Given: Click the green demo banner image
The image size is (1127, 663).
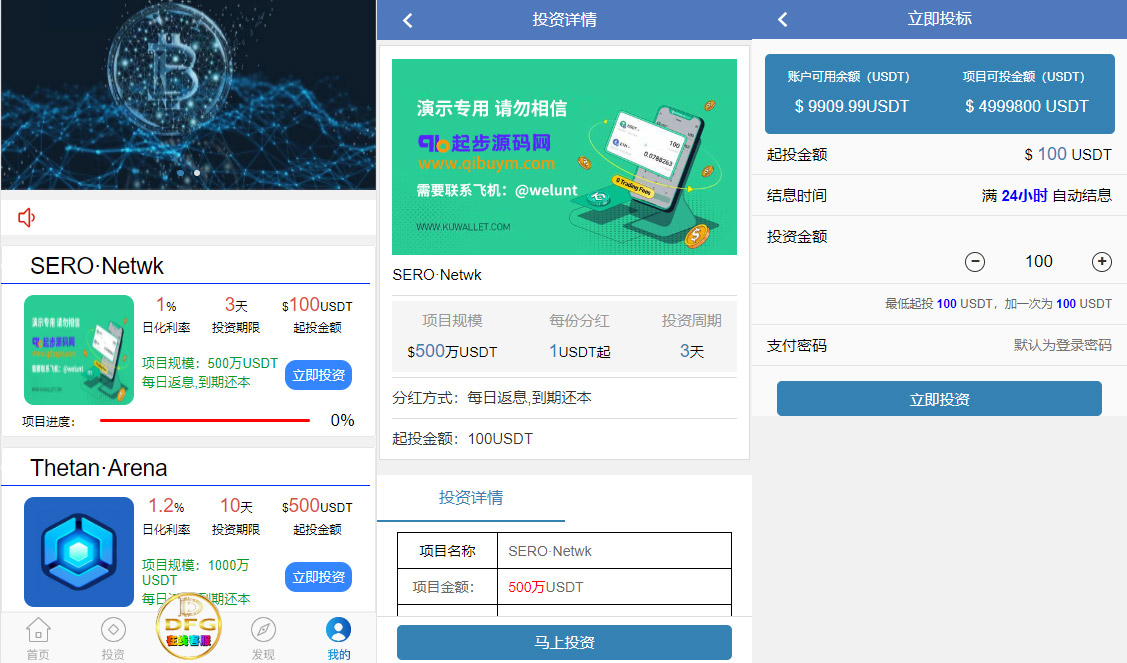Looking at the screenshot, I should [564, 157].
